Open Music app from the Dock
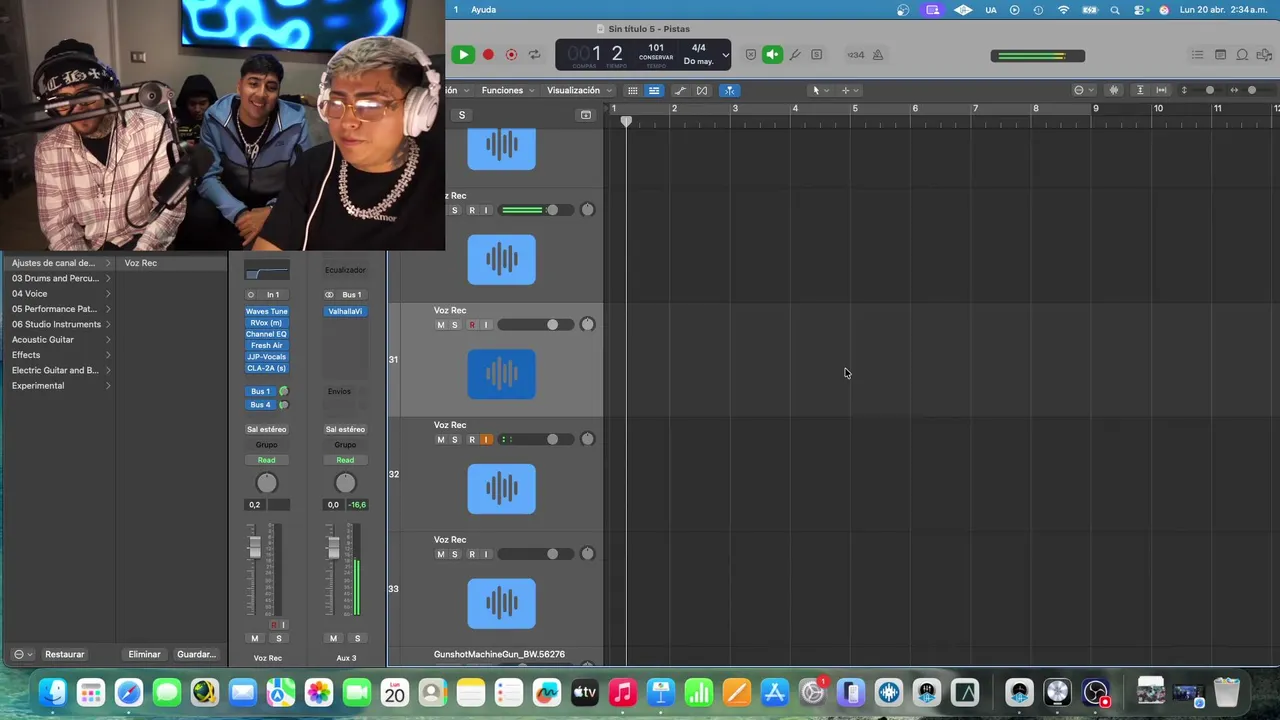The width and height of the screenshot is (1280, 720). click(x=623, y=692)
